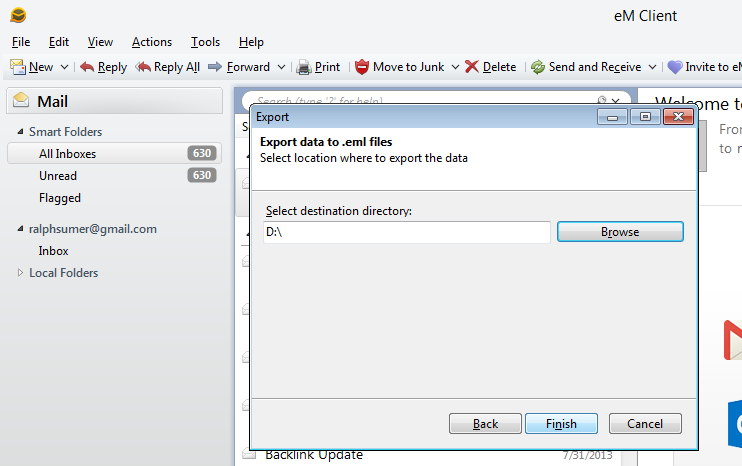
Task: Open the Tools menu
Action: (205, 42)
